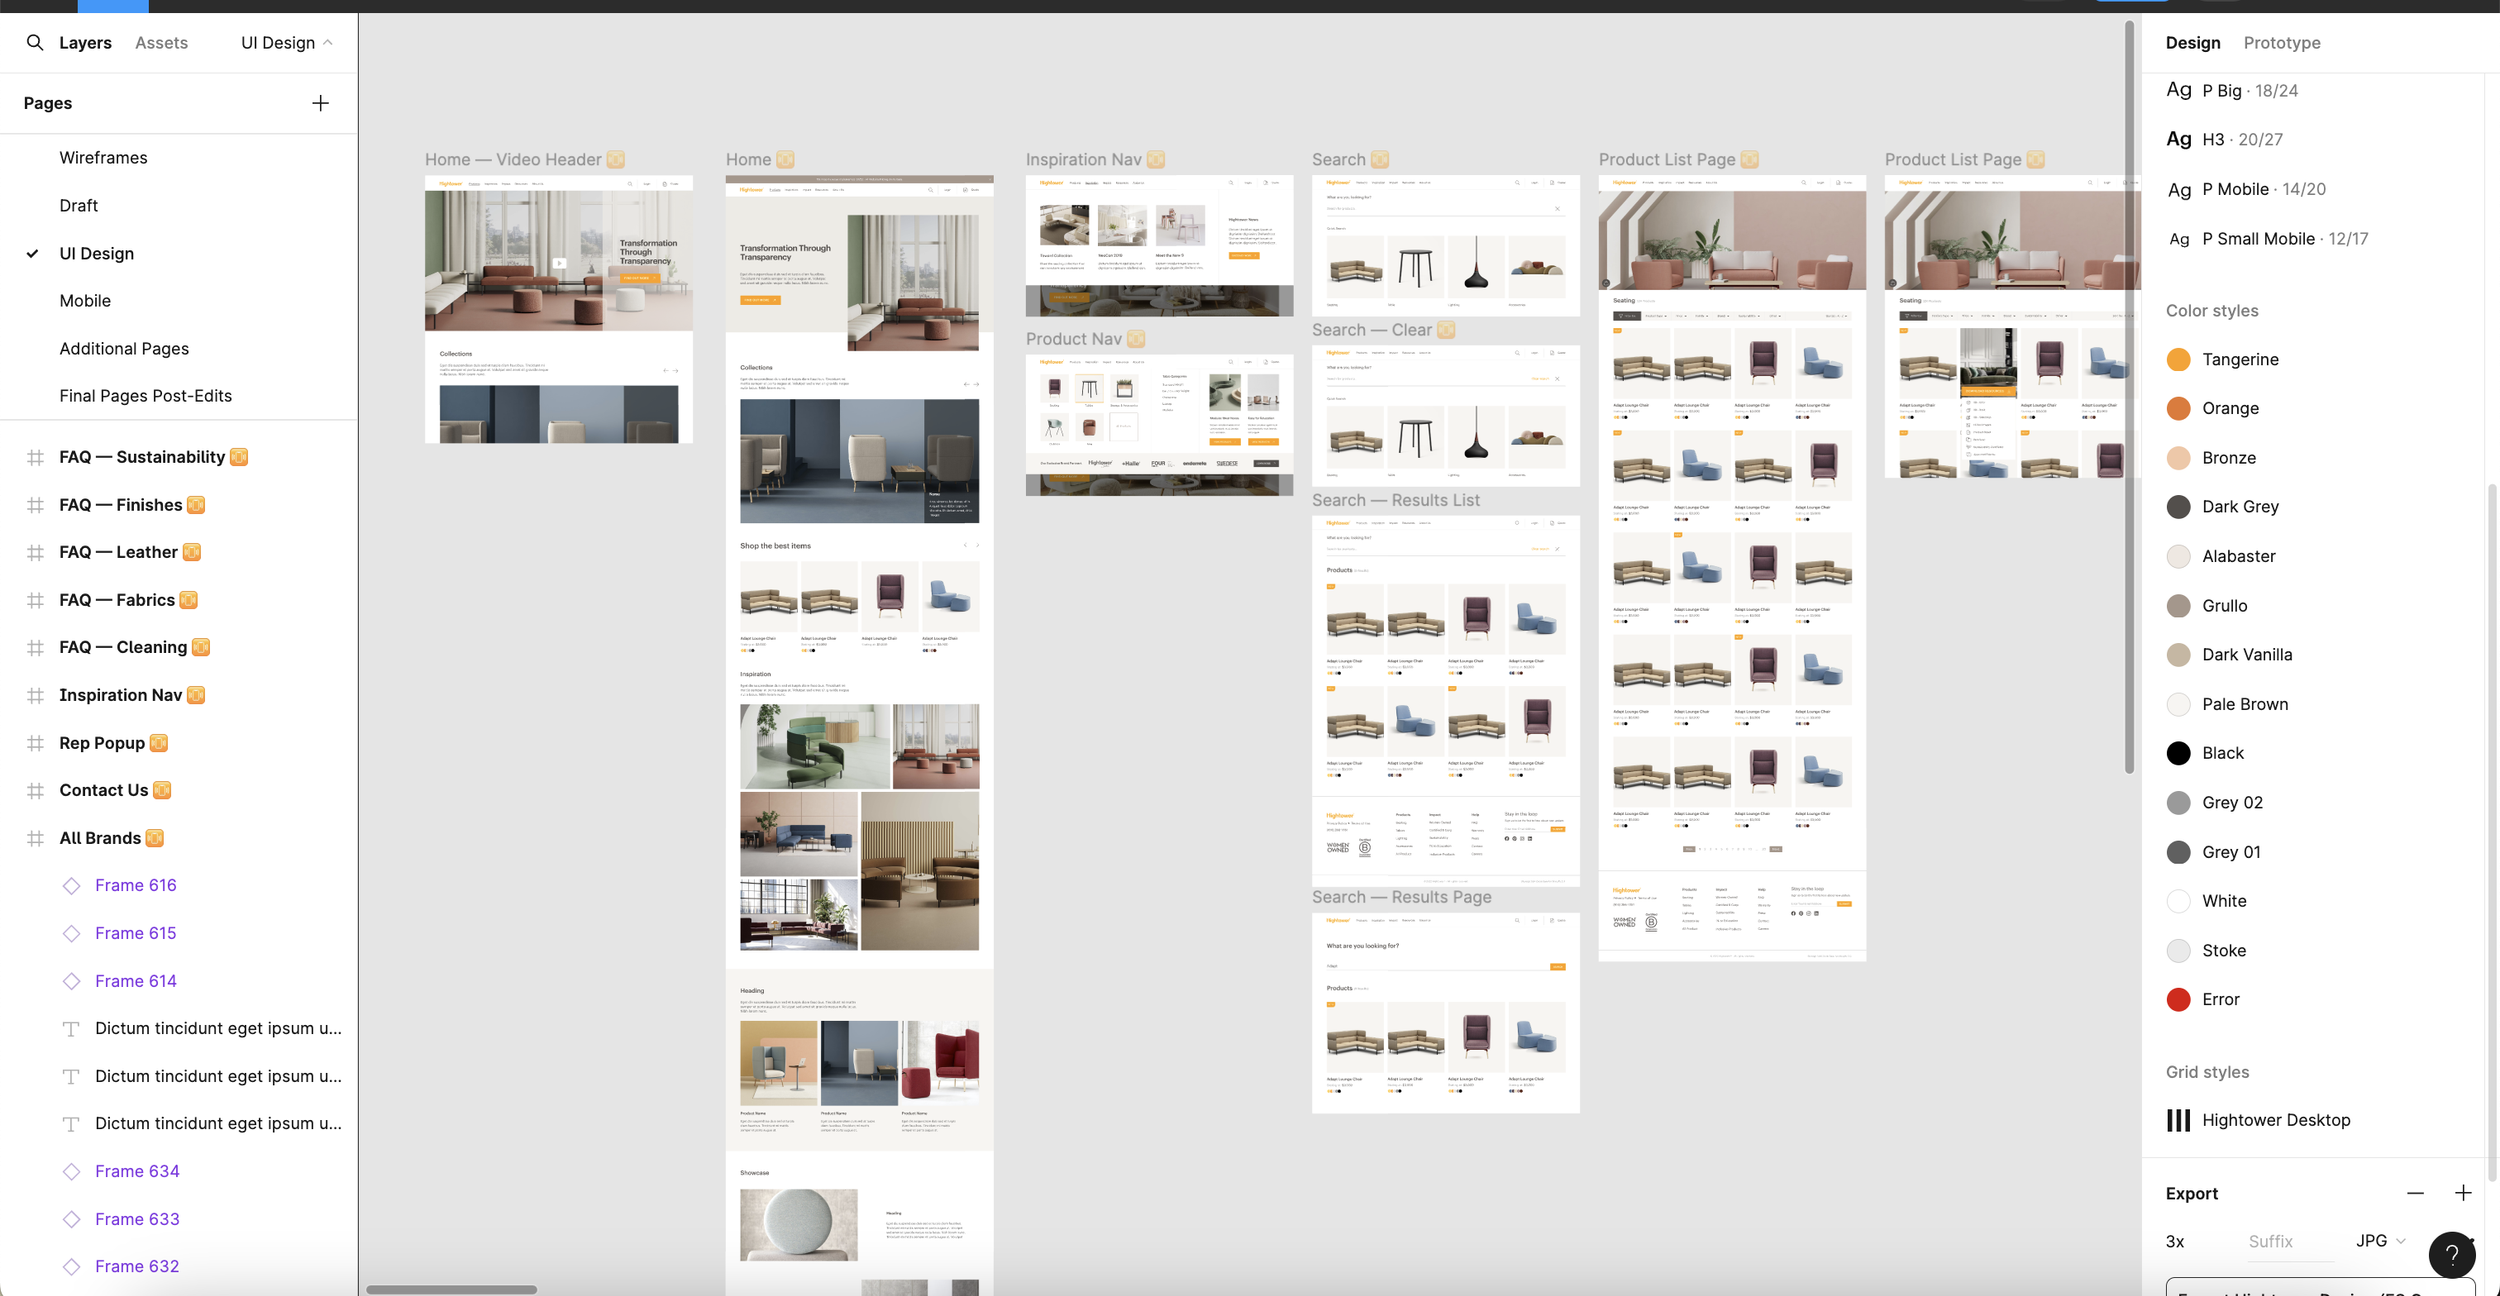Screen dimensions: 2500x1296
Task: Switch to the Prototype tab
Action: click(x=2282, y=43)
